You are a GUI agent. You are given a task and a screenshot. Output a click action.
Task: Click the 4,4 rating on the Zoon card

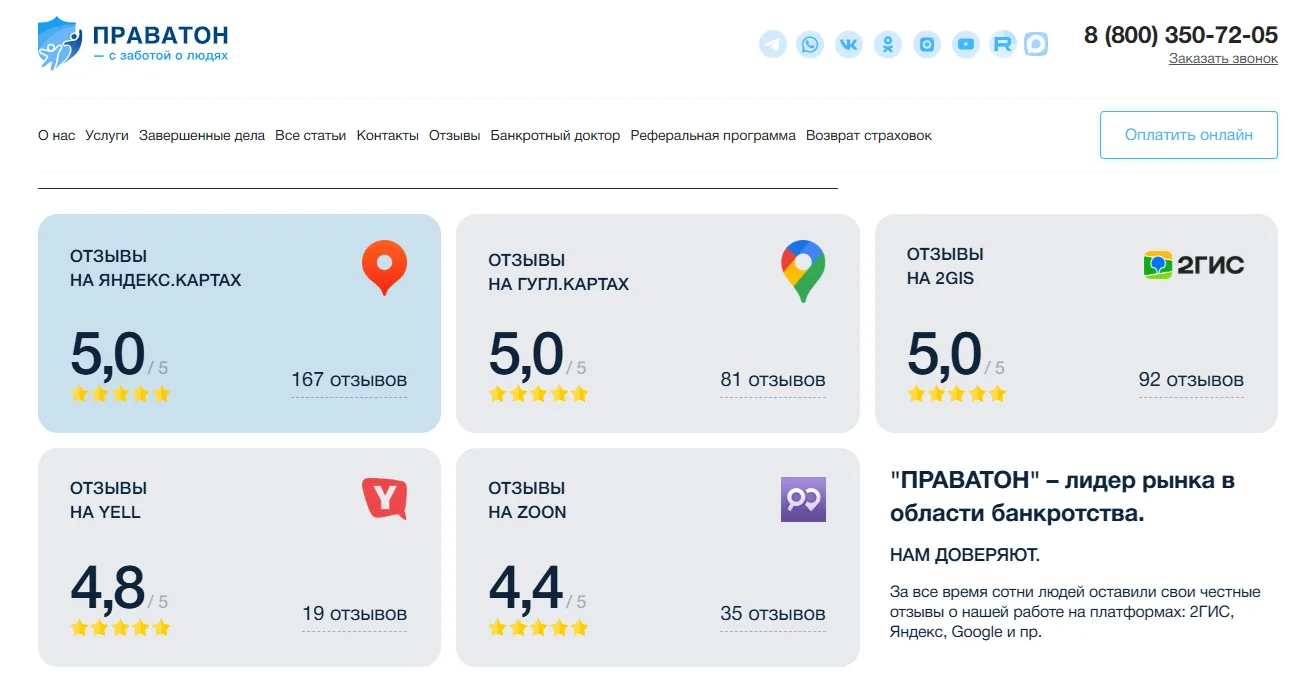point(526,588)
